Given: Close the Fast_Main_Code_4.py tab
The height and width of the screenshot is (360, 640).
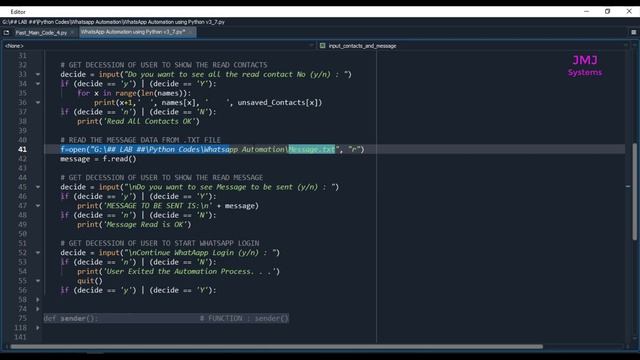Looking at the screenshot, I should (72, 32).
